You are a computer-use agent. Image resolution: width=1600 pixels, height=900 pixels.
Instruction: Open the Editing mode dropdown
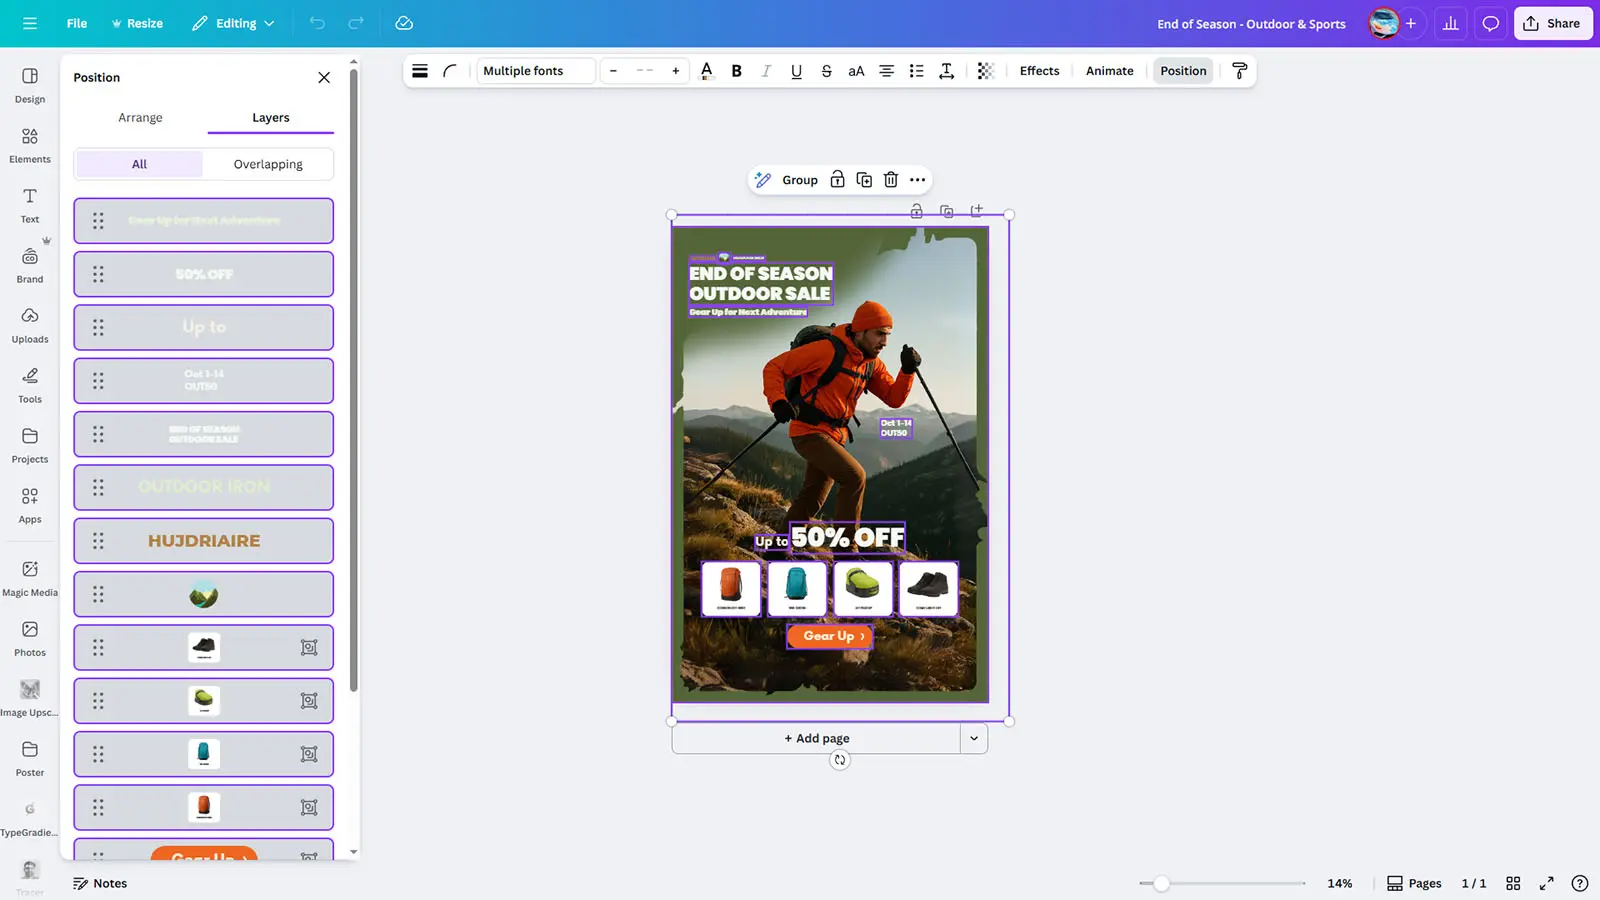pyautogui.click(x=233, y=23)
